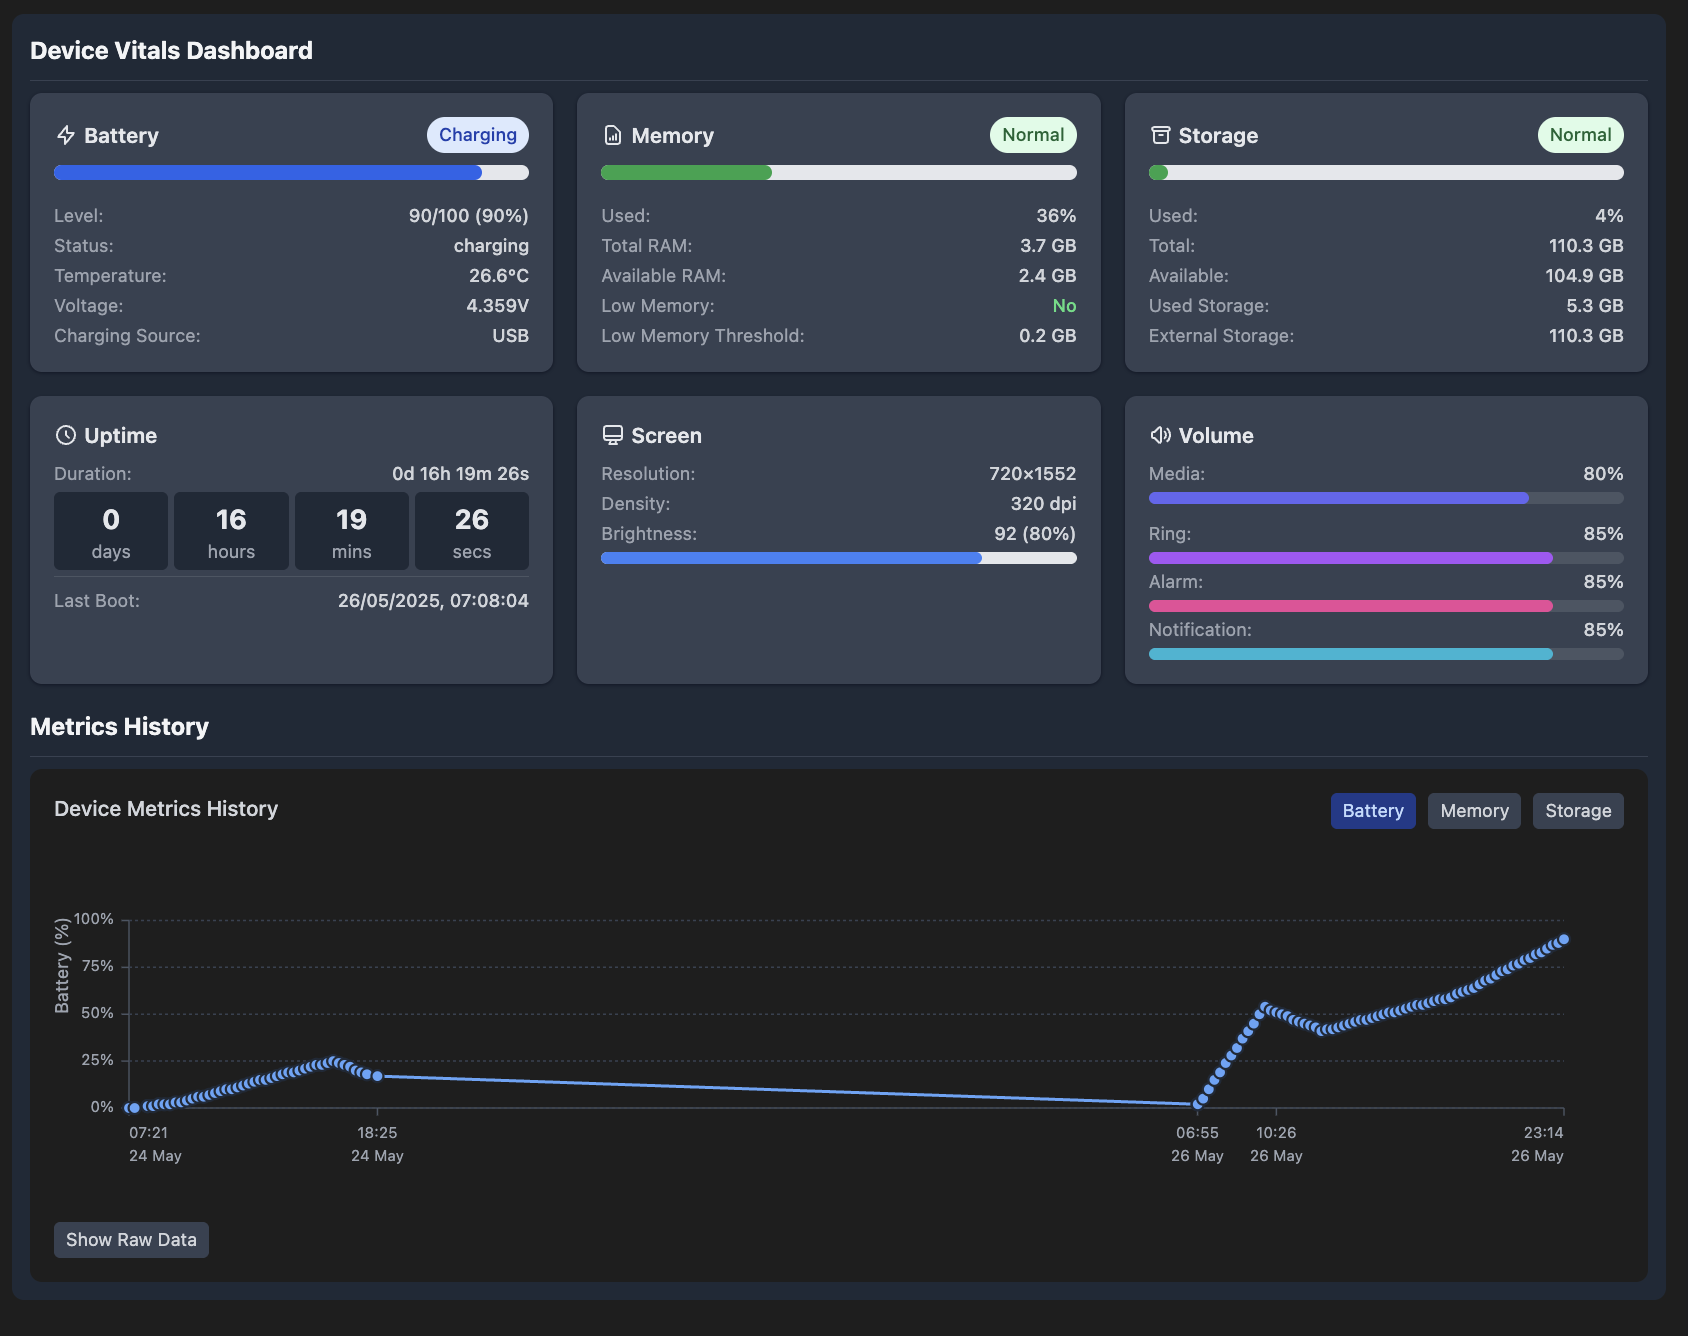Screen dimensions: 1688x1336
Task: Click the Normal badge on Storage card
Action: point(1580,134)
